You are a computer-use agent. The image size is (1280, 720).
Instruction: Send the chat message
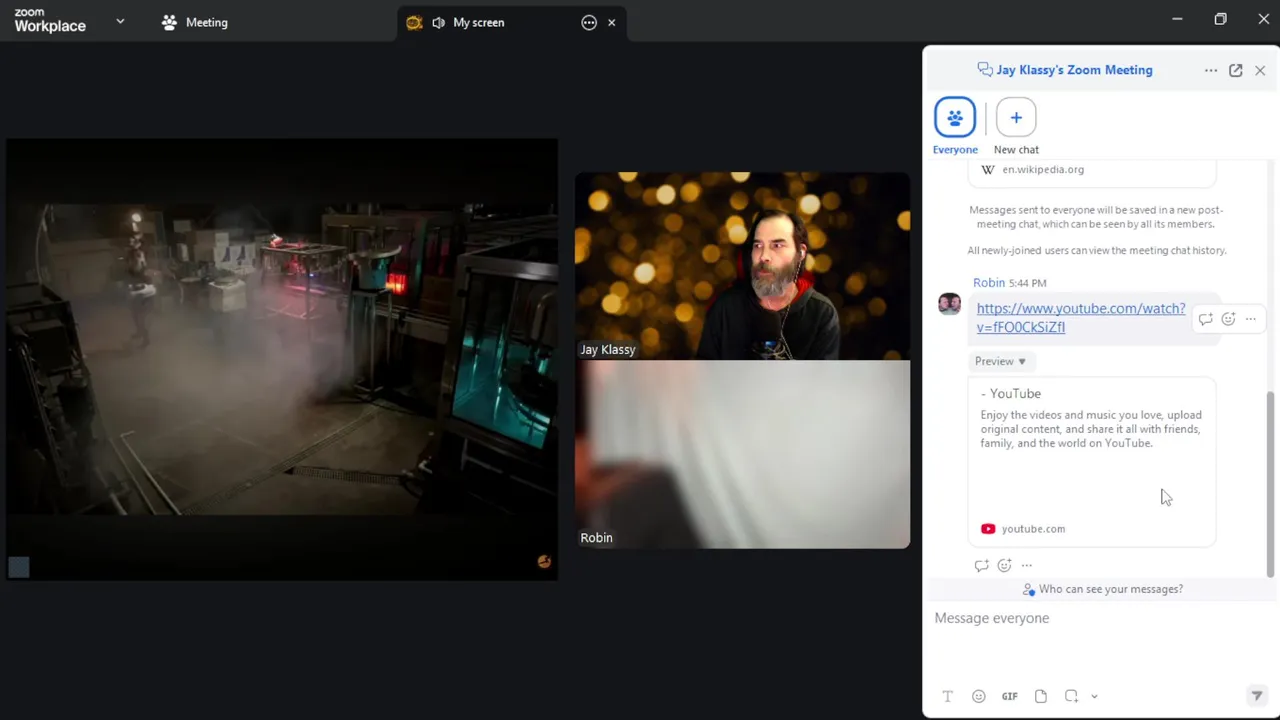1257,696
